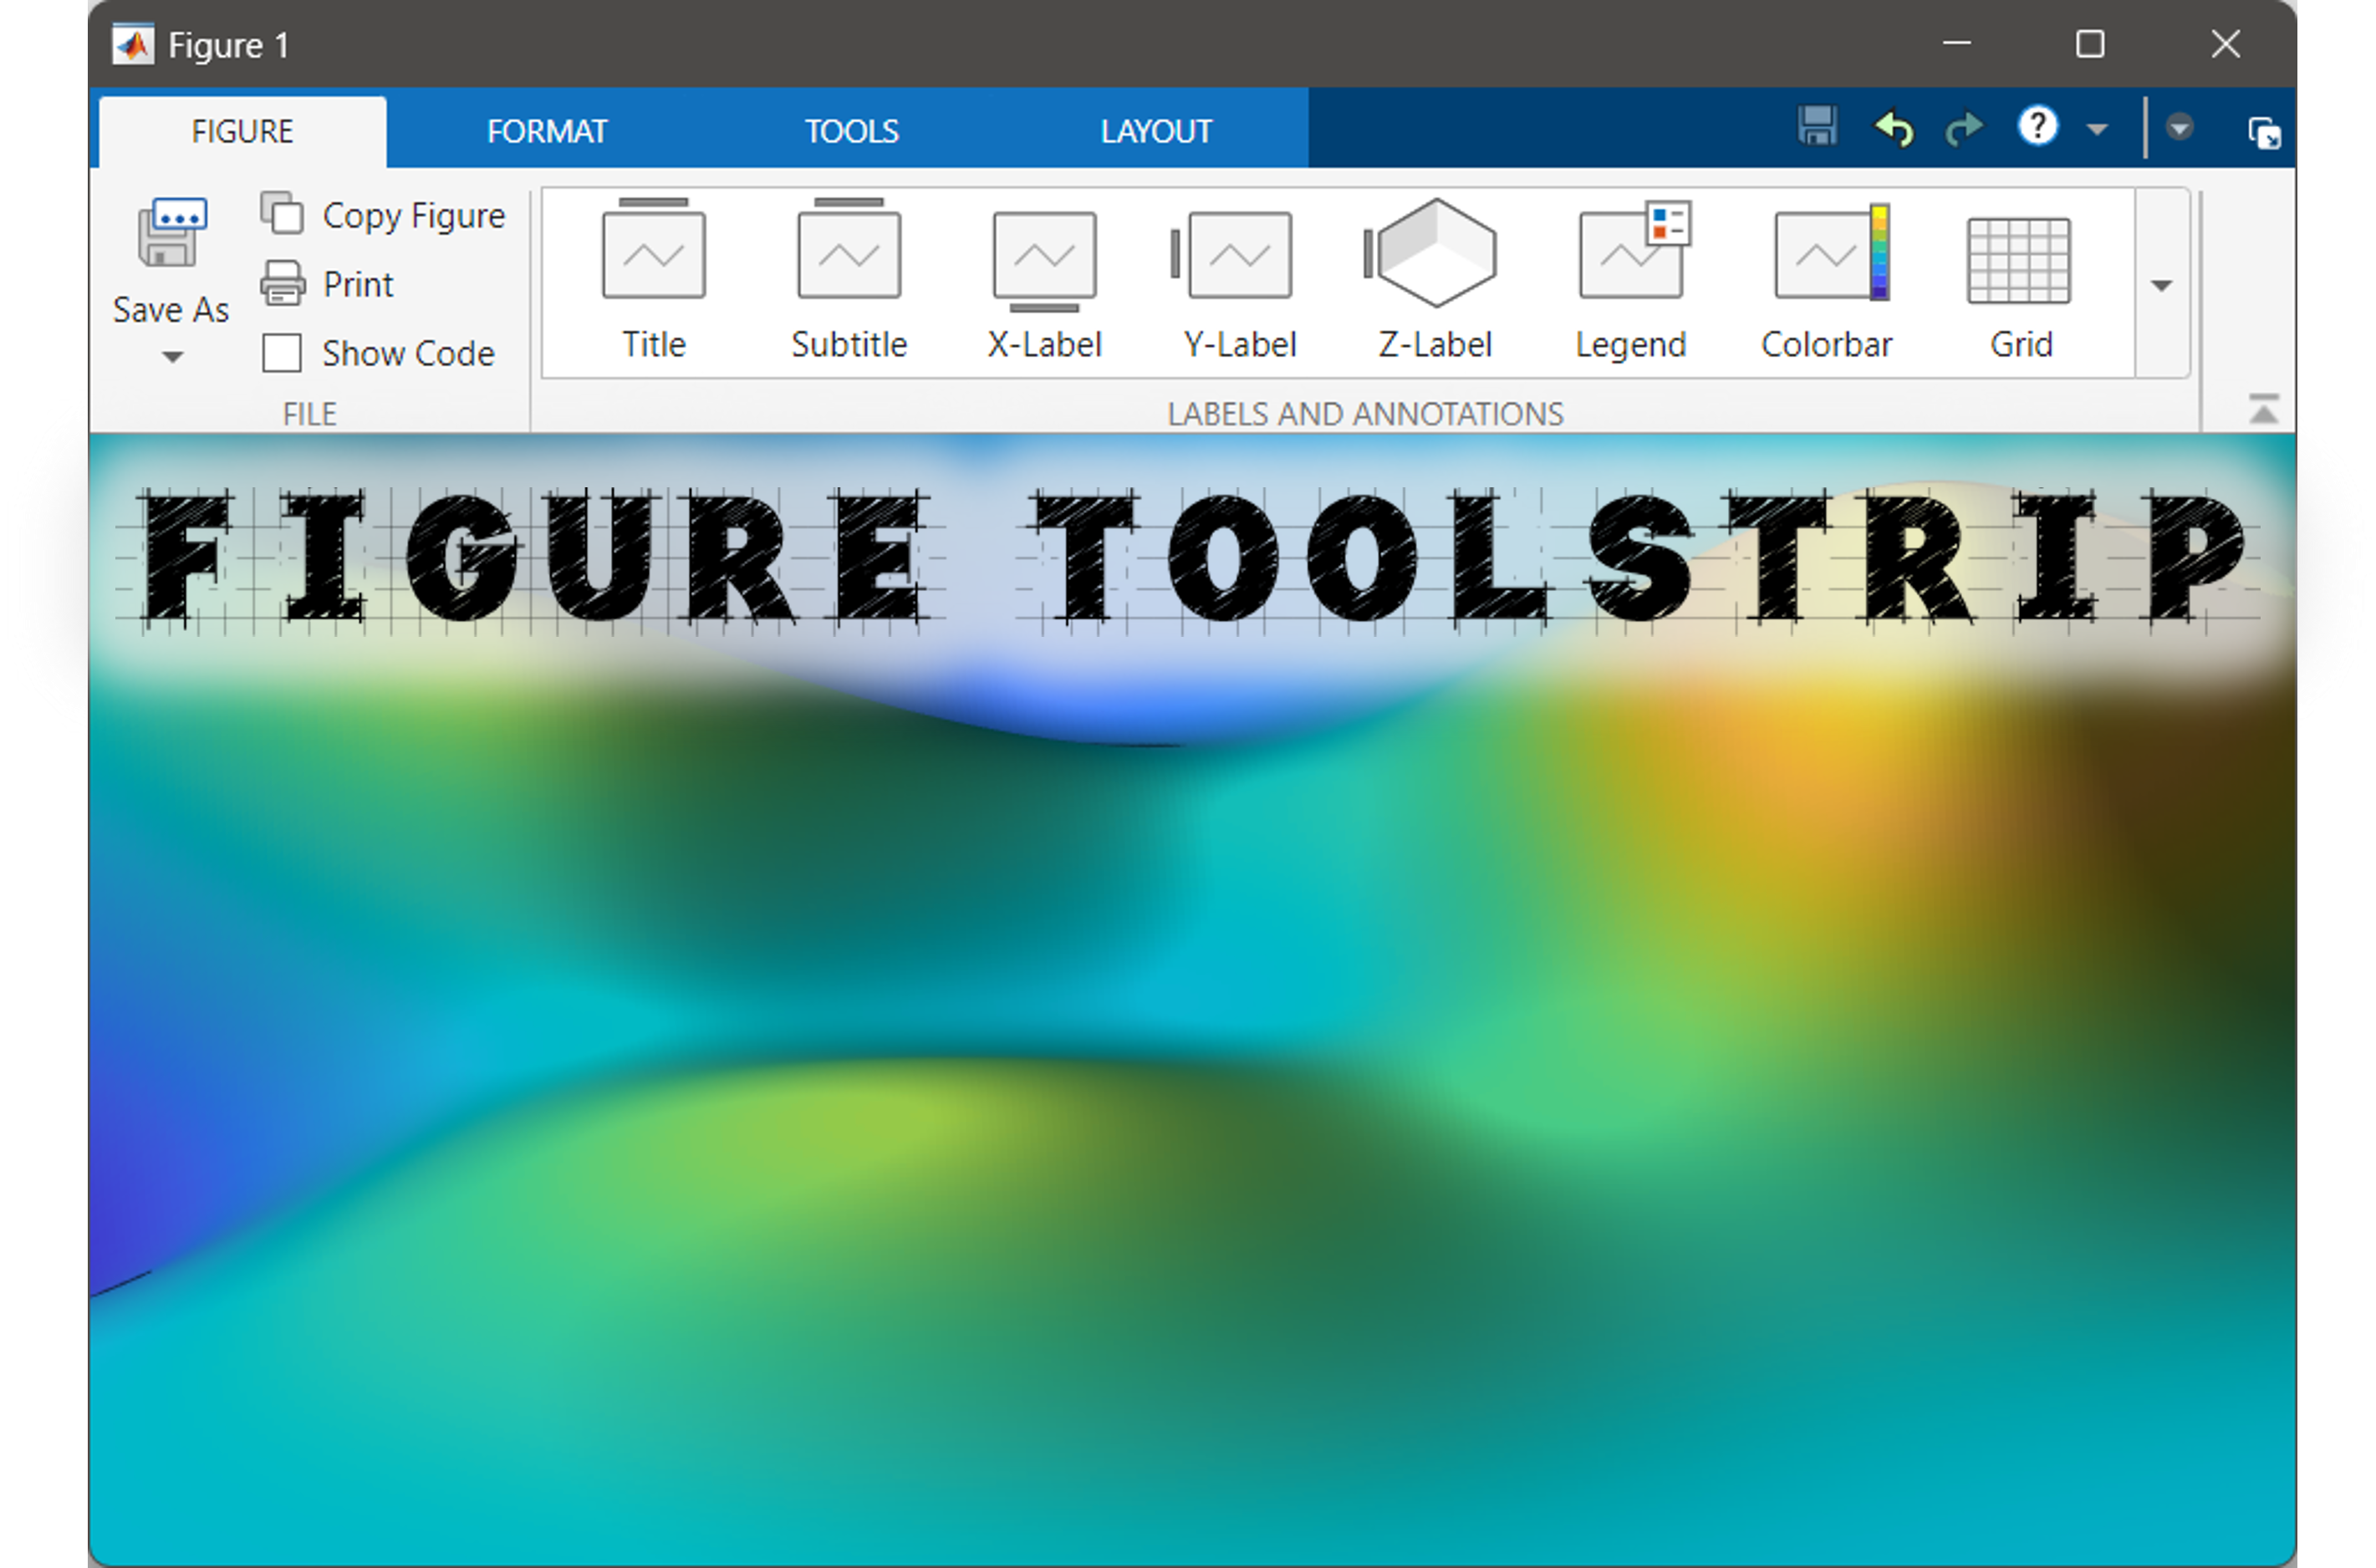
Task: Toggle the Grid lines
Action: click(x=2019, y=261)
